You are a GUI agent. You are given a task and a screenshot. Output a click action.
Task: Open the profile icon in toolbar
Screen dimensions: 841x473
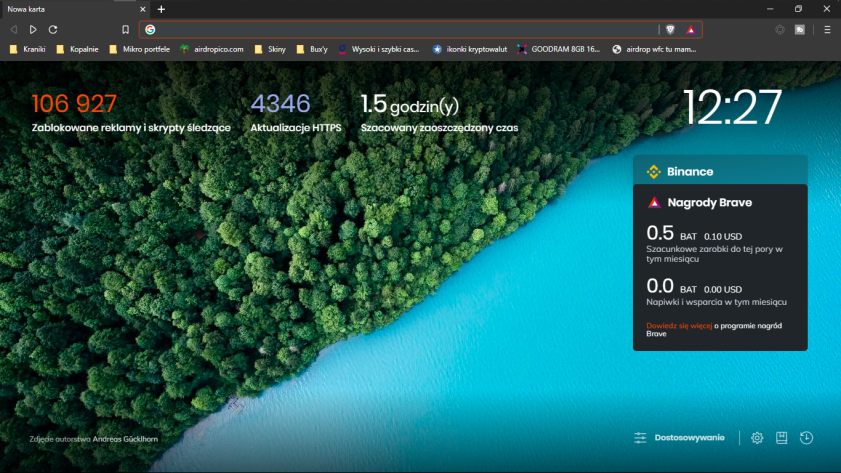pos(800,29)
